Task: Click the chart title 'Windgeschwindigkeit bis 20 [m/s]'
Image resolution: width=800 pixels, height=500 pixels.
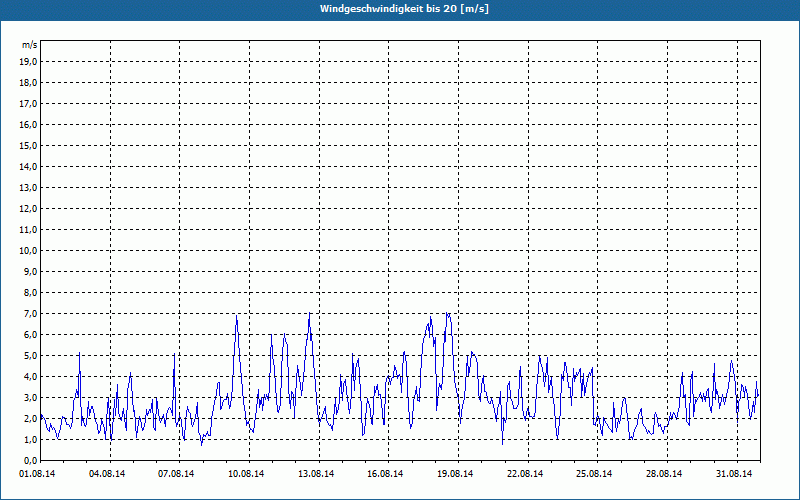Action: 404,9
